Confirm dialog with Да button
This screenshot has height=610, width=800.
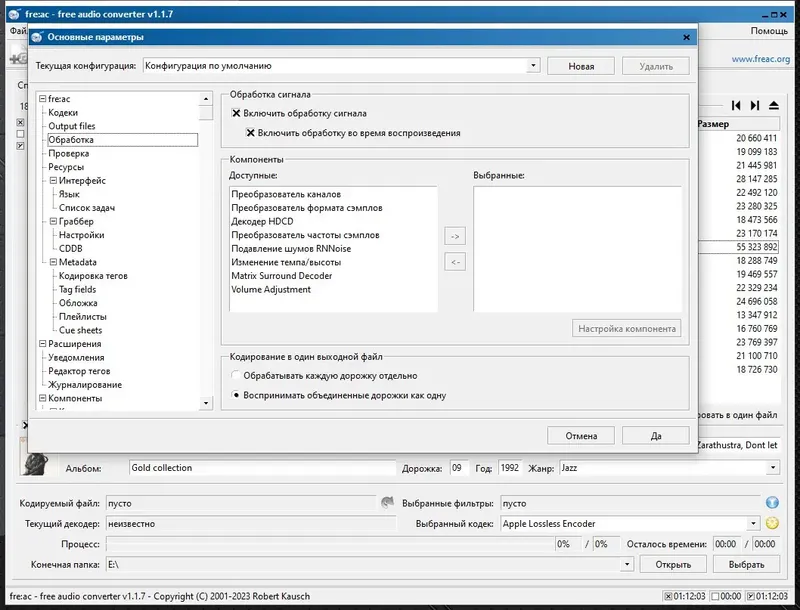click(656, 436)
